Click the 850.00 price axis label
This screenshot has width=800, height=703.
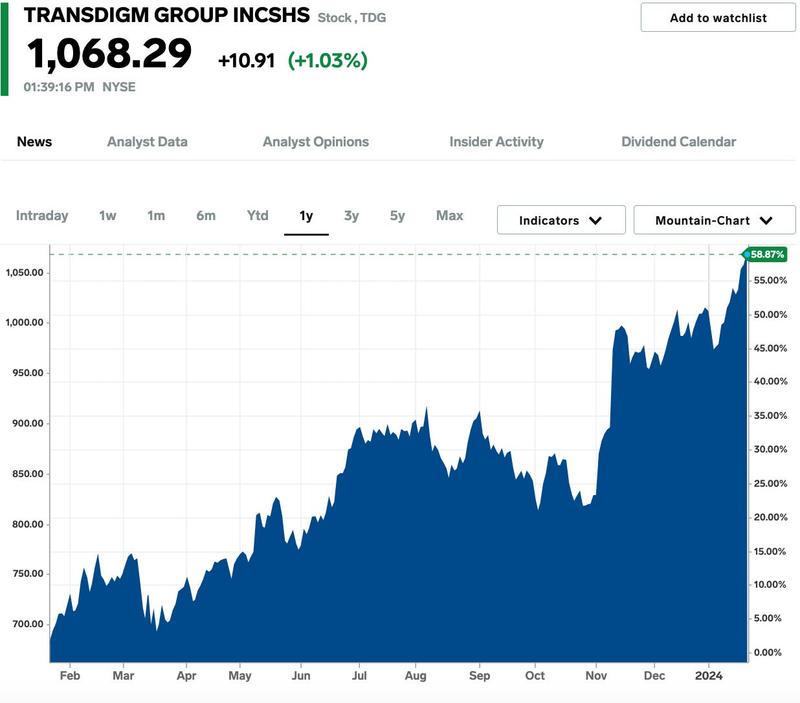coord(28,474)
